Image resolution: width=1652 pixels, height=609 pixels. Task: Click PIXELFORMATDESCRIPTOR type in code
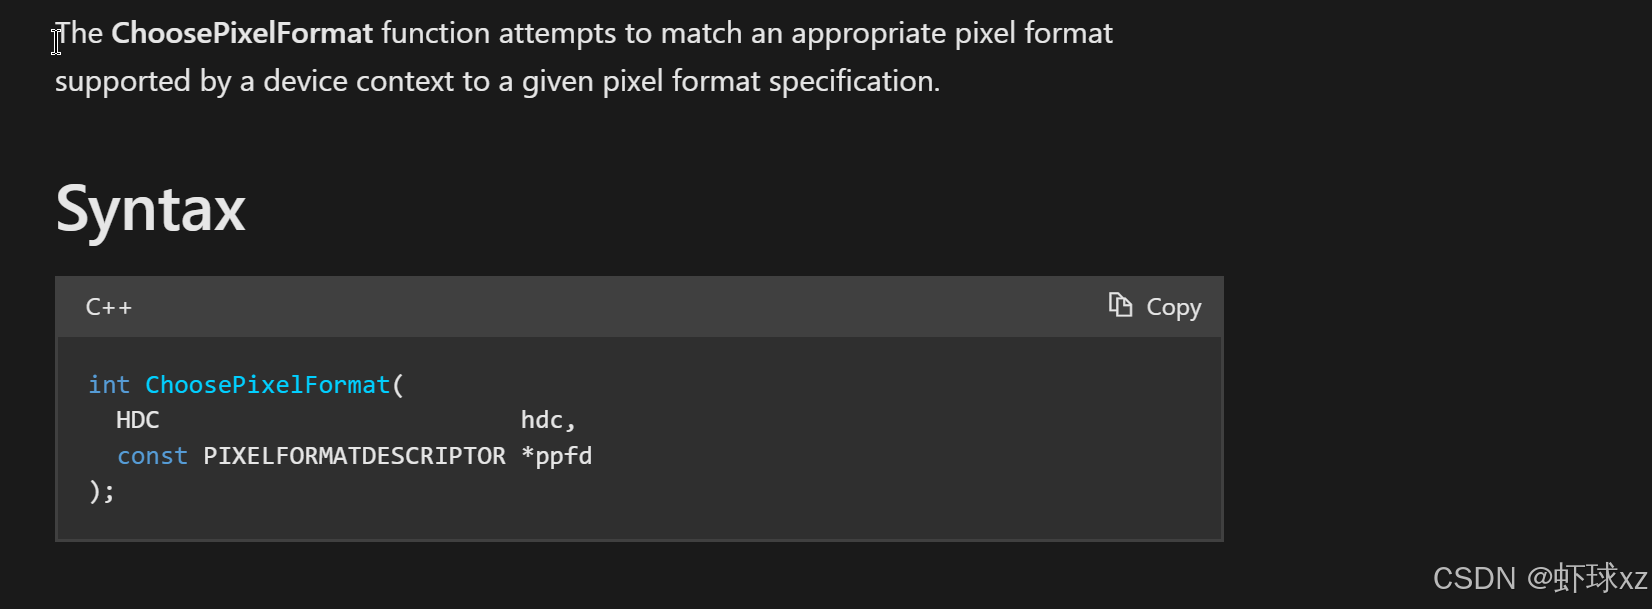pyautogui.click(x=355, y=456)
